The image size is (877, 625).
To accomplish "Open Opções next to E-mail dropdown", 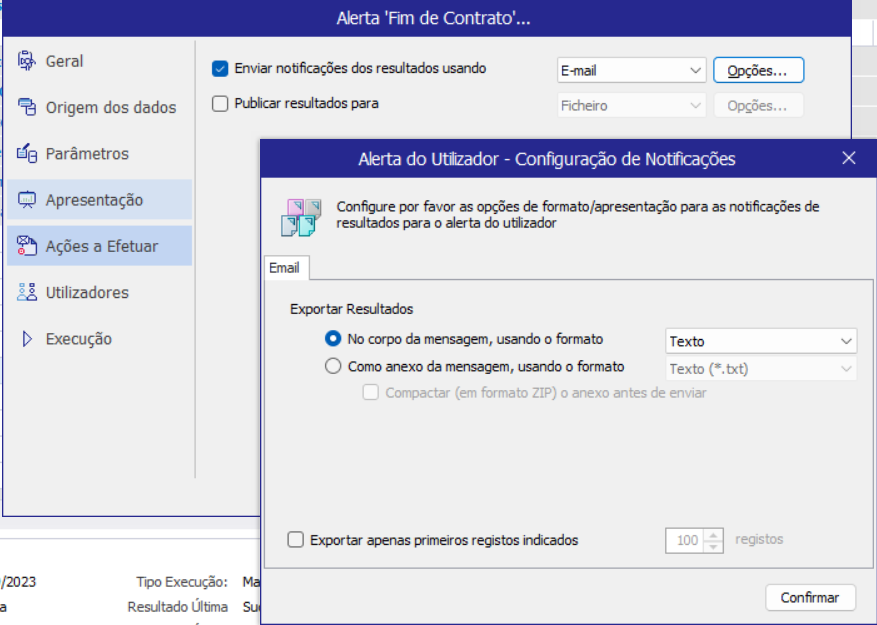I will (758, 71).
